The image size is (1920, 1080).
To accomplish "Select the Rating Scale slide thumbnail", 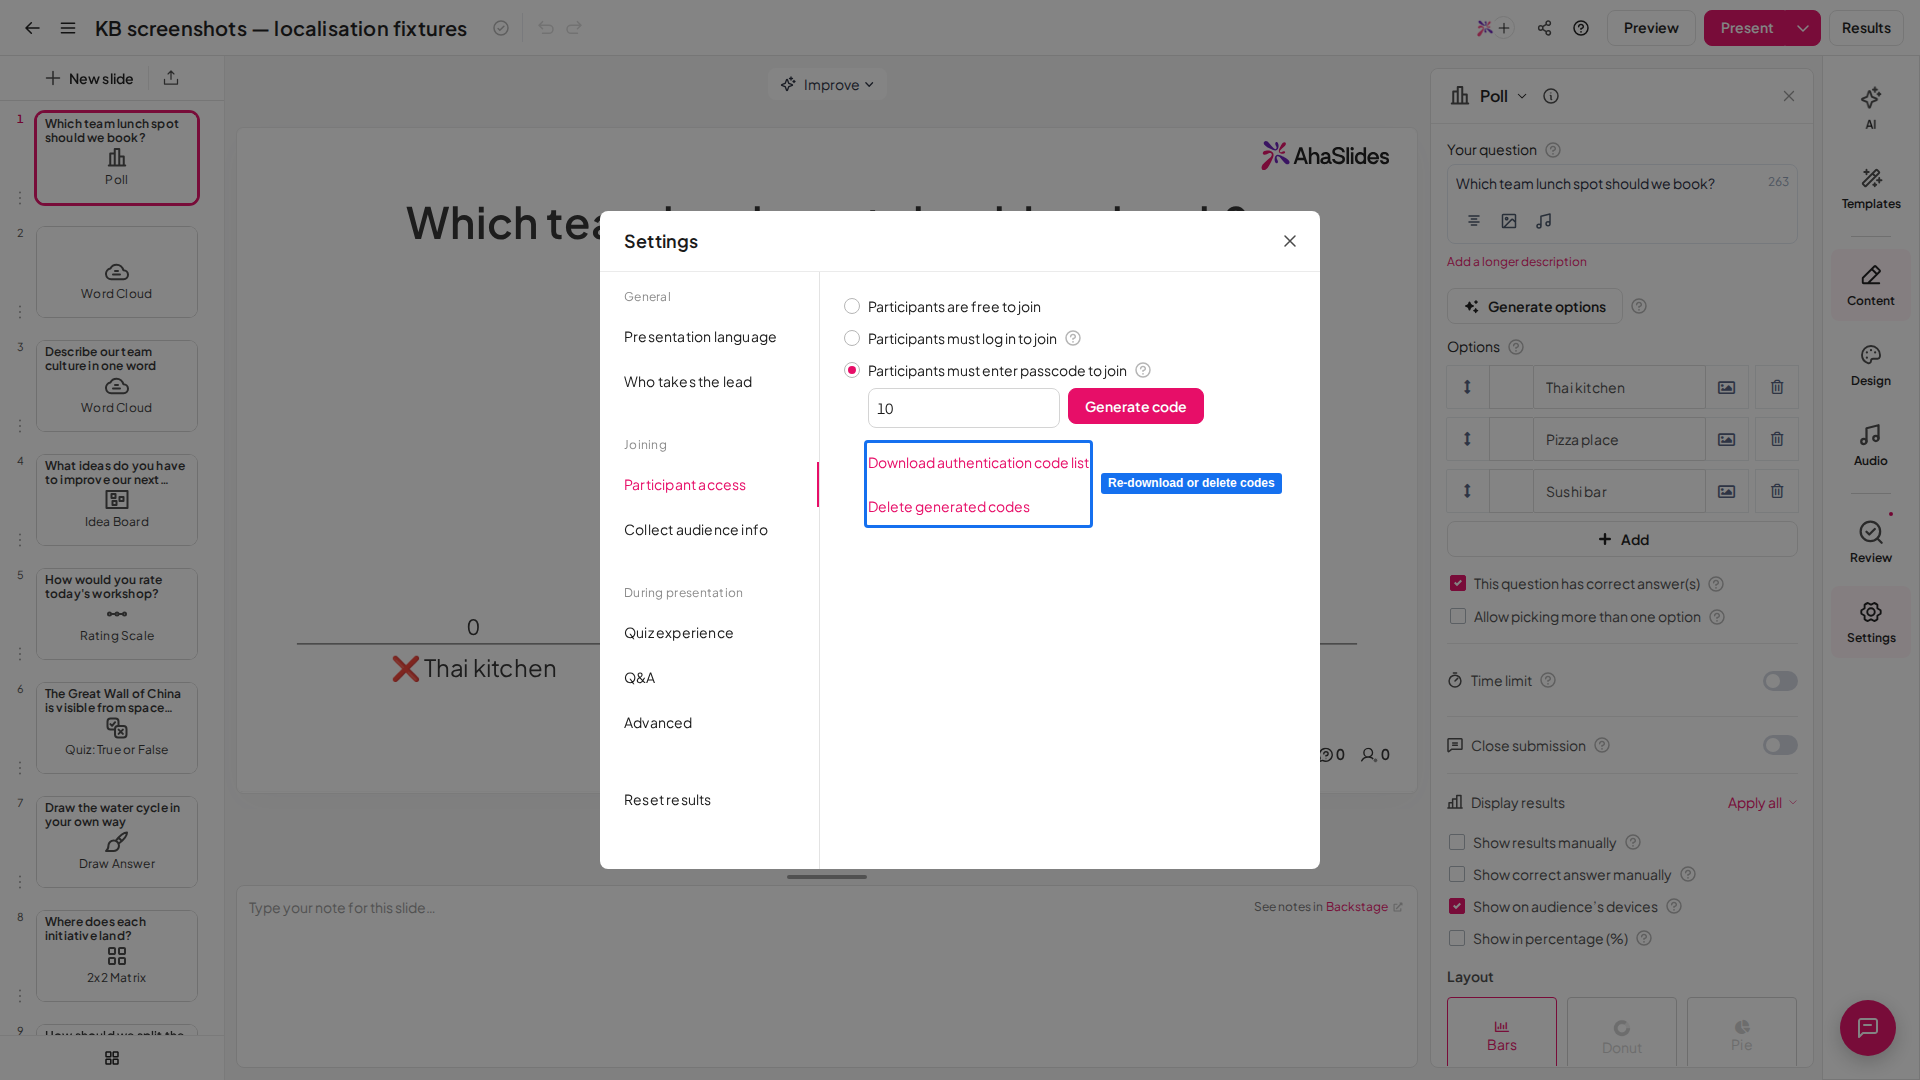I will (x=117, y=614).
